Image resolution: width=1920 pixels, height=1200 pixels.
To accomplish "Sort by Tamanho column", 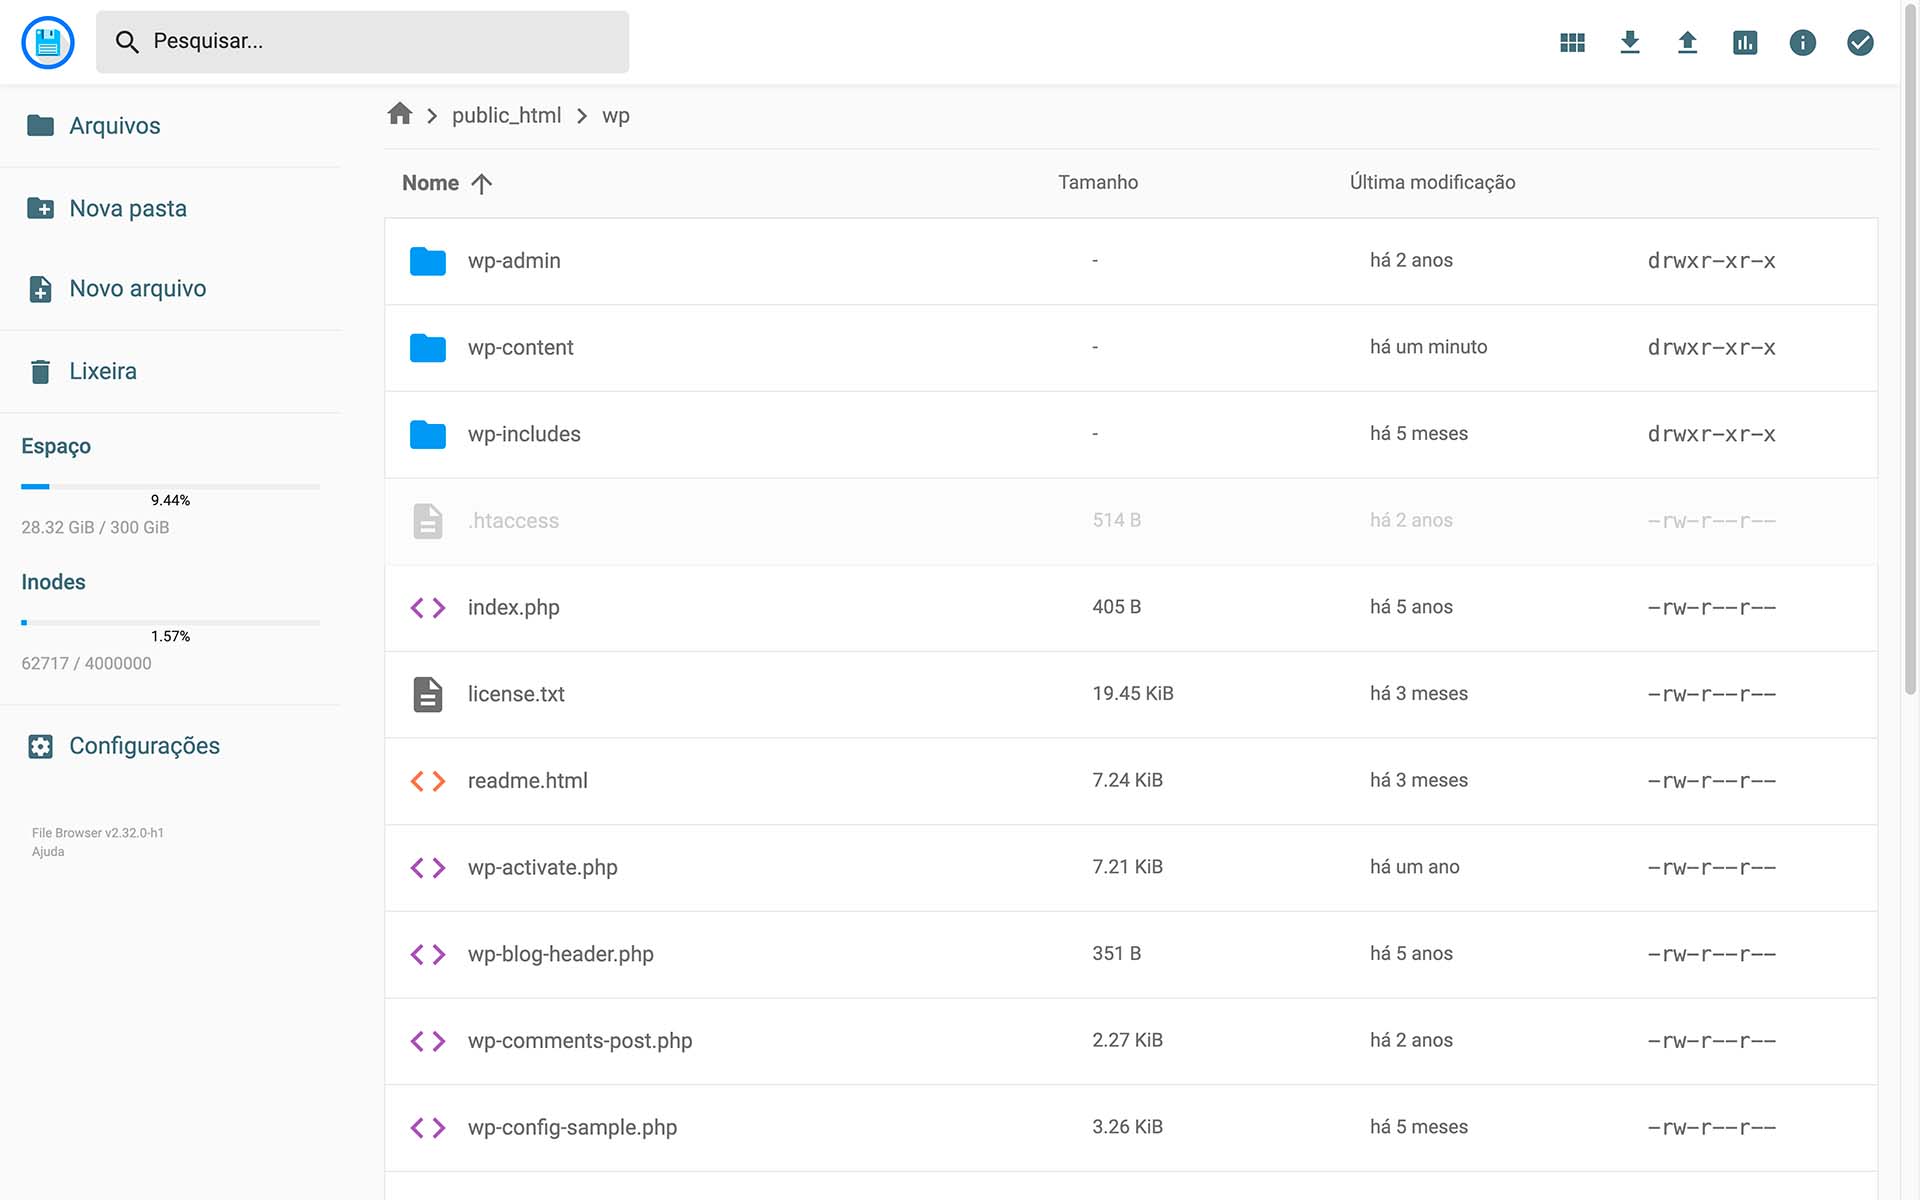I will click(1098, 182).
